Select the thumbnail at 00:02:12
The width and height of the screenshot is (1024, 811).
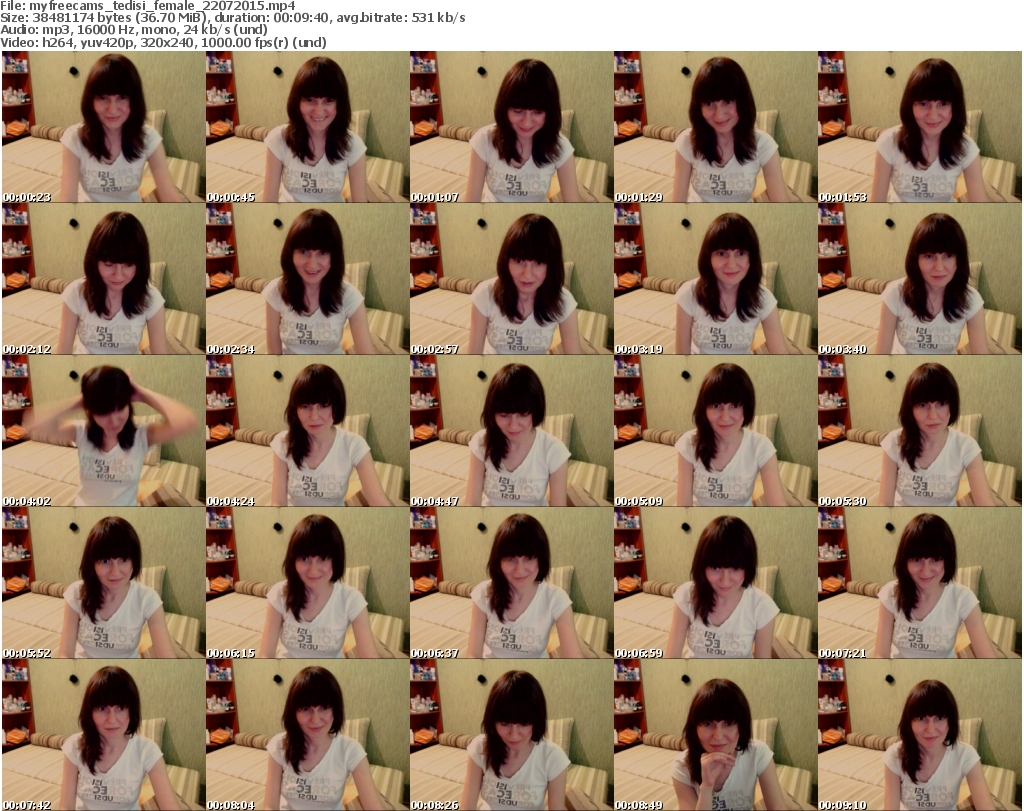[103, 279]
